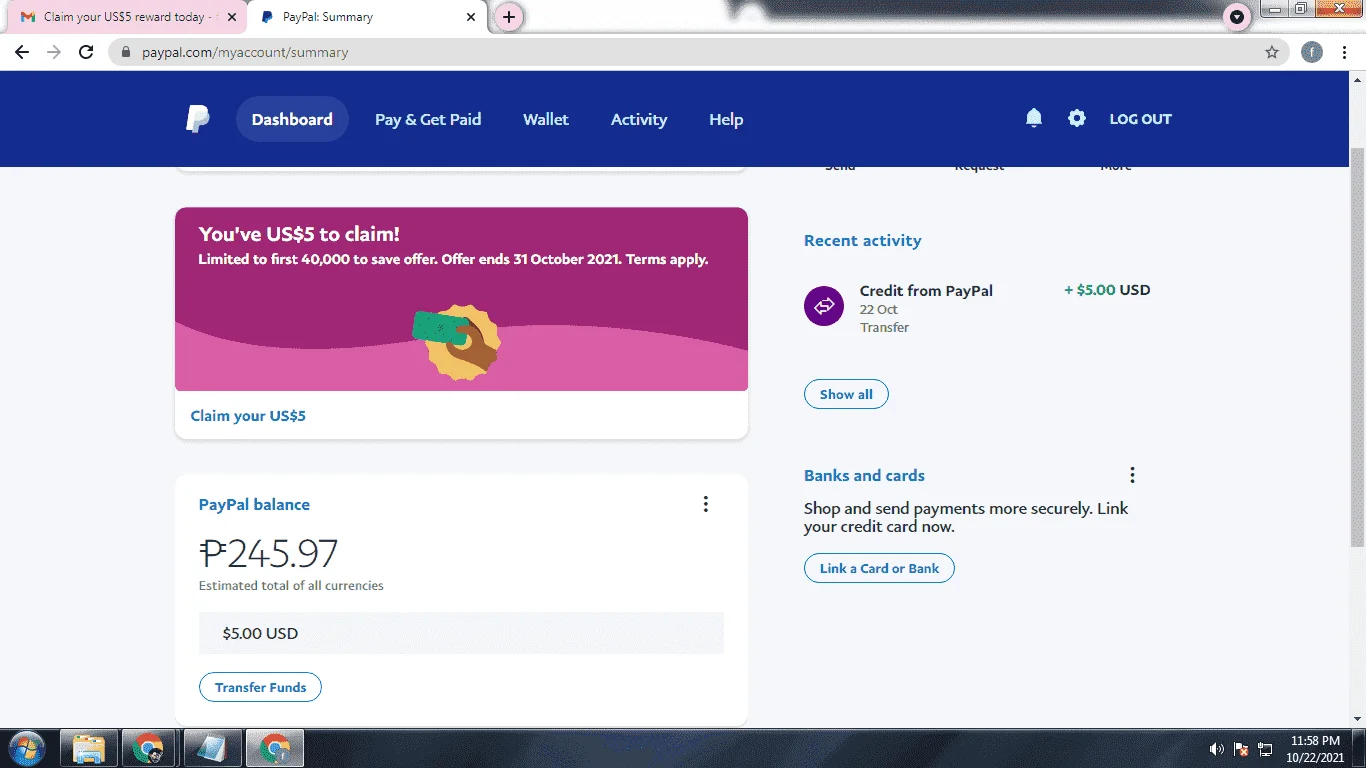Click the PayPal logo in header
Screen dimensions: 1366x768
click(x=198, y=119)
